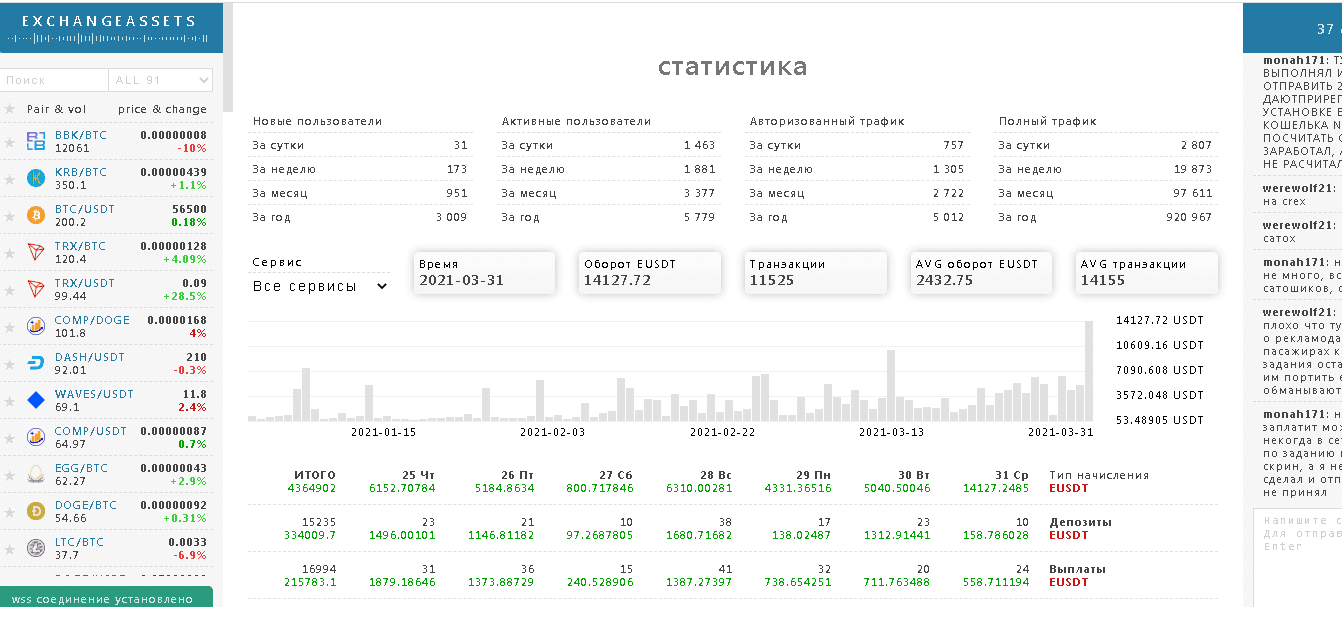Click the favorites star column header

[x=10, y=109]
